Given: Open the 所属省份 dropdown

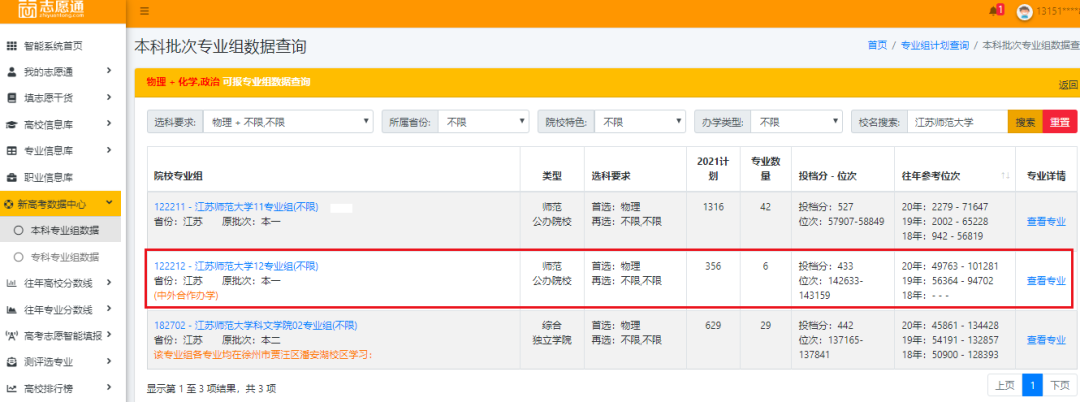Looking at the screenshot, I should click(483, 122).
